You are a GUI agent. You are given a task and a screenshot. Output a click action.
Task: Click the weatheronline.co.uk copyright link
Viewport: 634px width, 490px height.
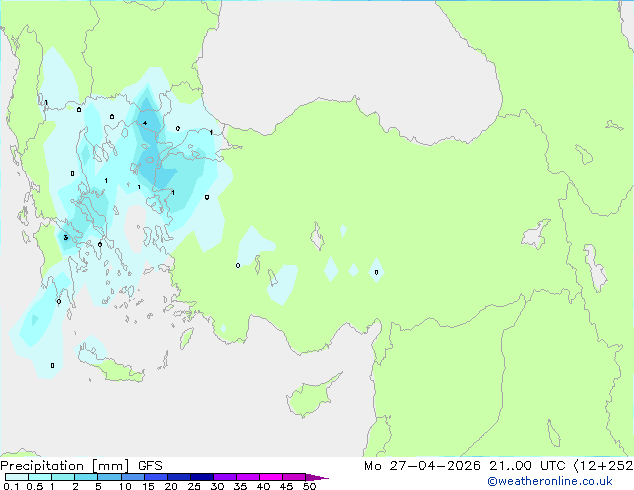click(x=550, y=481)
